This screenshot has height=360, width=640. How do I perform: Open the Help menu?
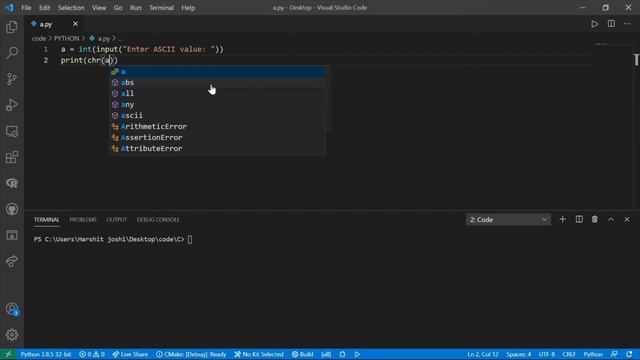tap(188, 8)
